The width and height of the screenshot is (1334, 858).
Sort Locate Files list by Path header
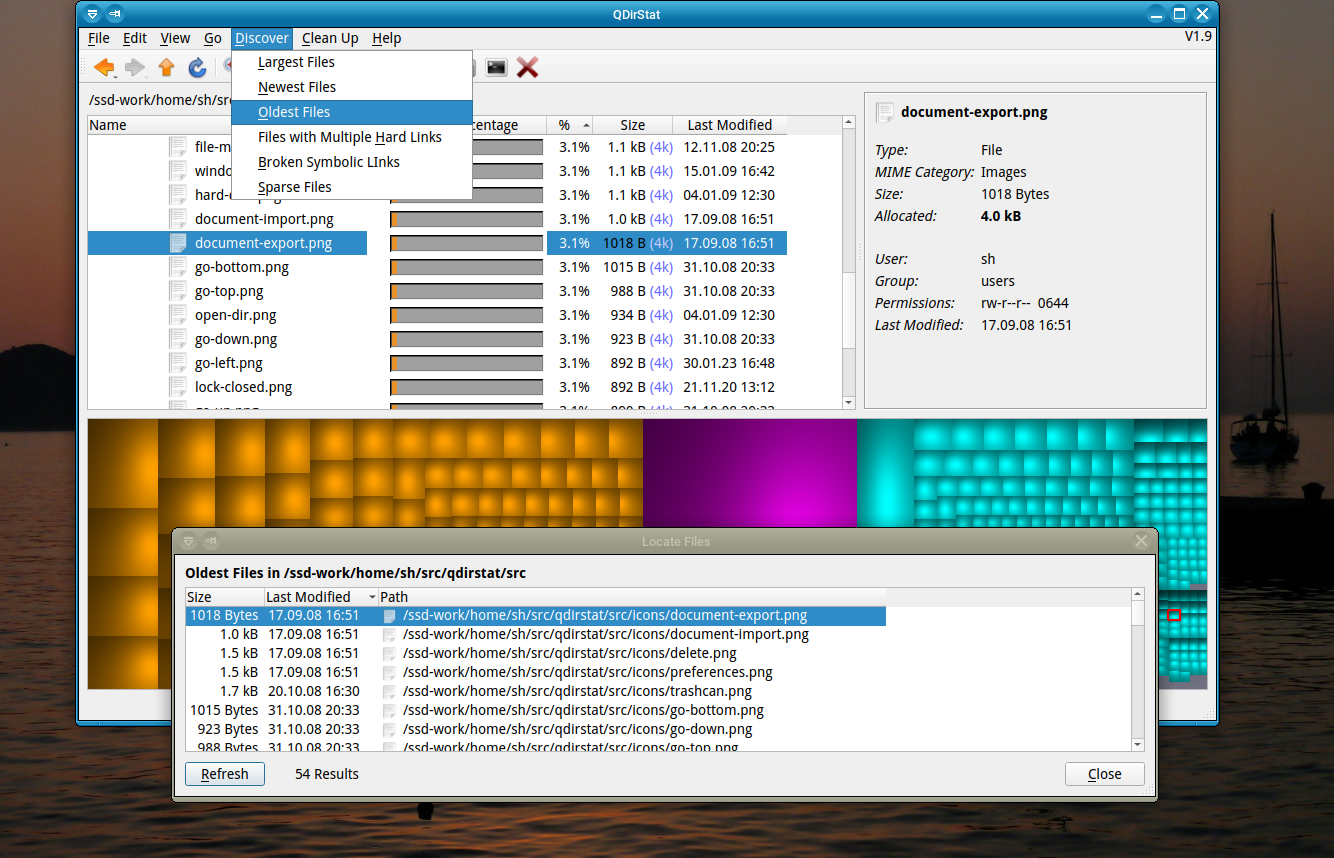(x=632, y=597)
